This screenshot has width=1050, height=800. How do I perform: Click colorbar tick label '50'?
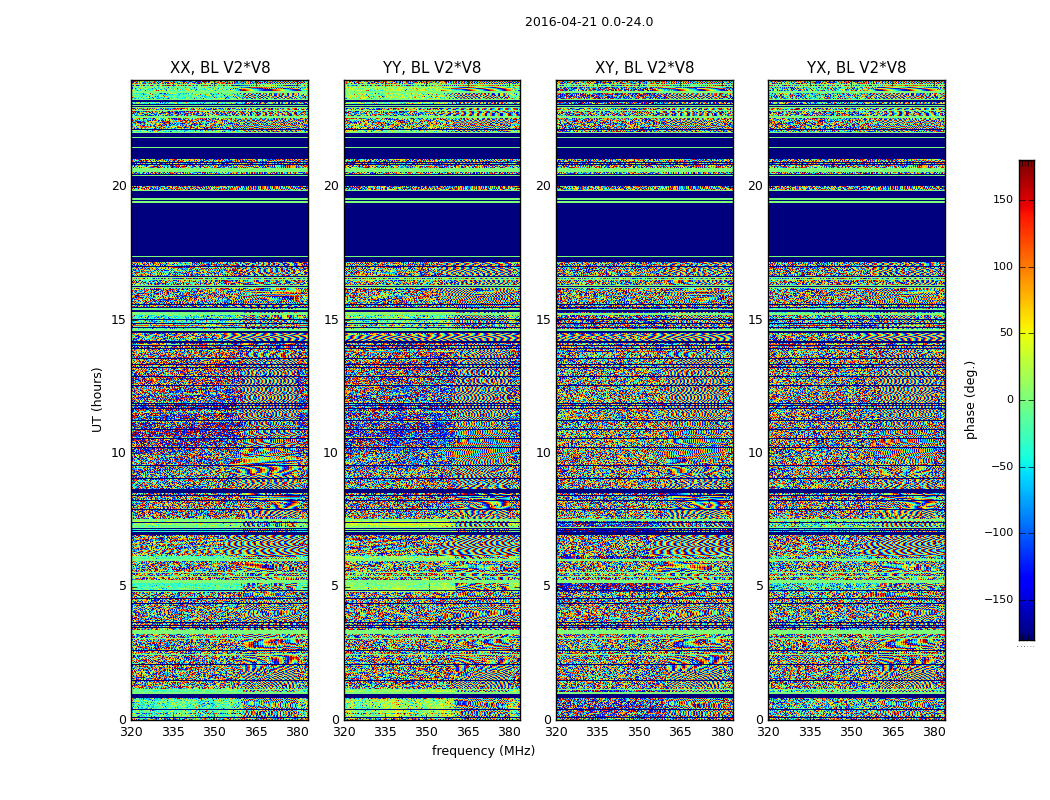pyautogui.click(x=1006, y=333)
